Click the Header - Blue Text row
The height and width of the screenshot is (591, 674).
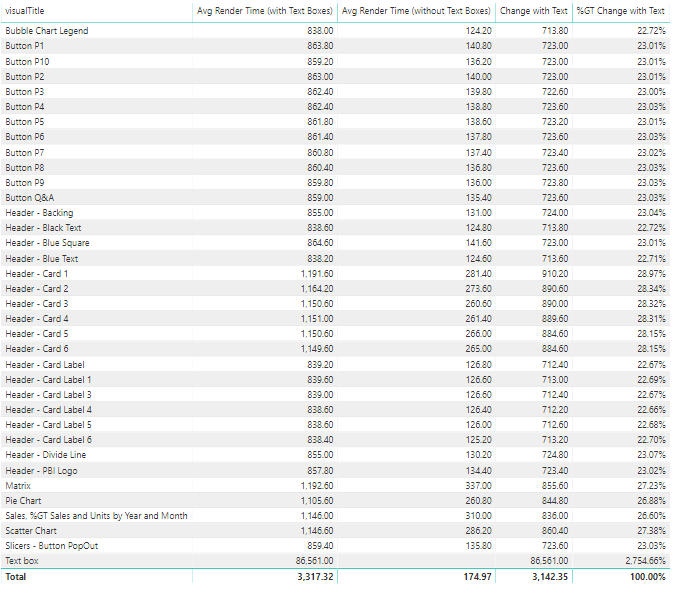[x=335, y=259]
